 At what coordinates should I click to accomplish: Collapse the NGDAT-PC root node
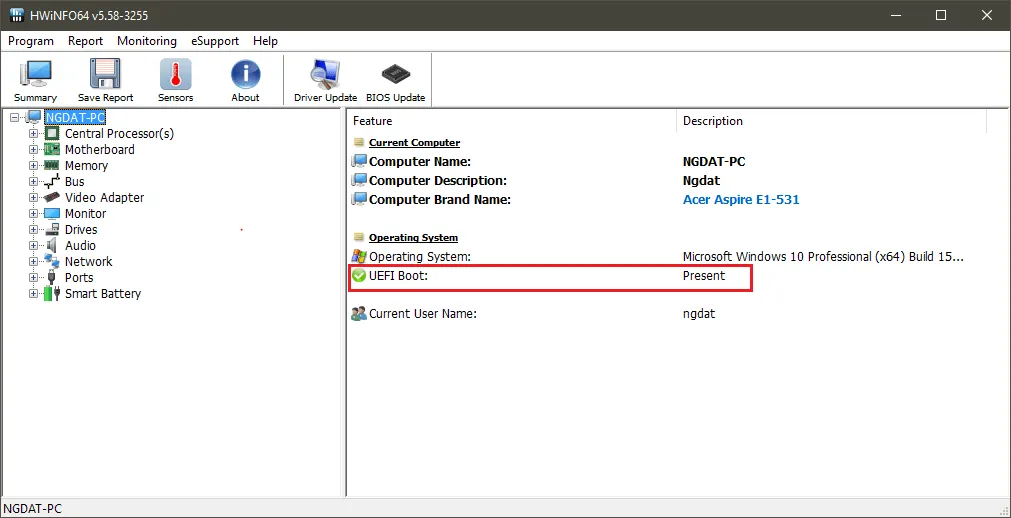click(x=15, y=118)
